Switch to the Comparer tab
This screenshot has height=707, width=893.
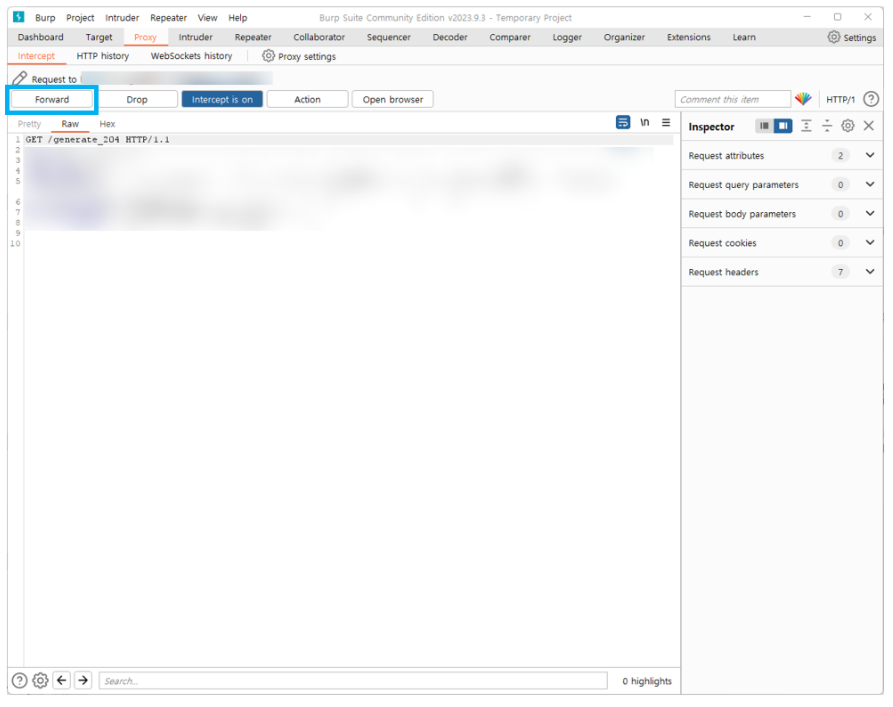pos(510,37)
